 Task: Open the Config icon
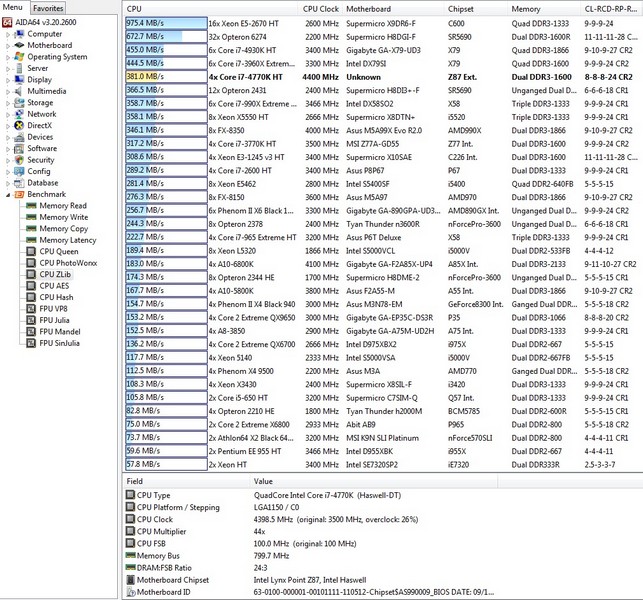coord(19,172)
